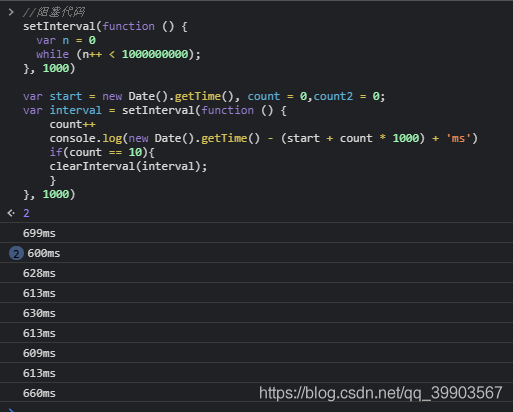Viewport: 513px width, 412px height.
Task: Click the return value arrow beside 2
Action: (x=11, y=213)
